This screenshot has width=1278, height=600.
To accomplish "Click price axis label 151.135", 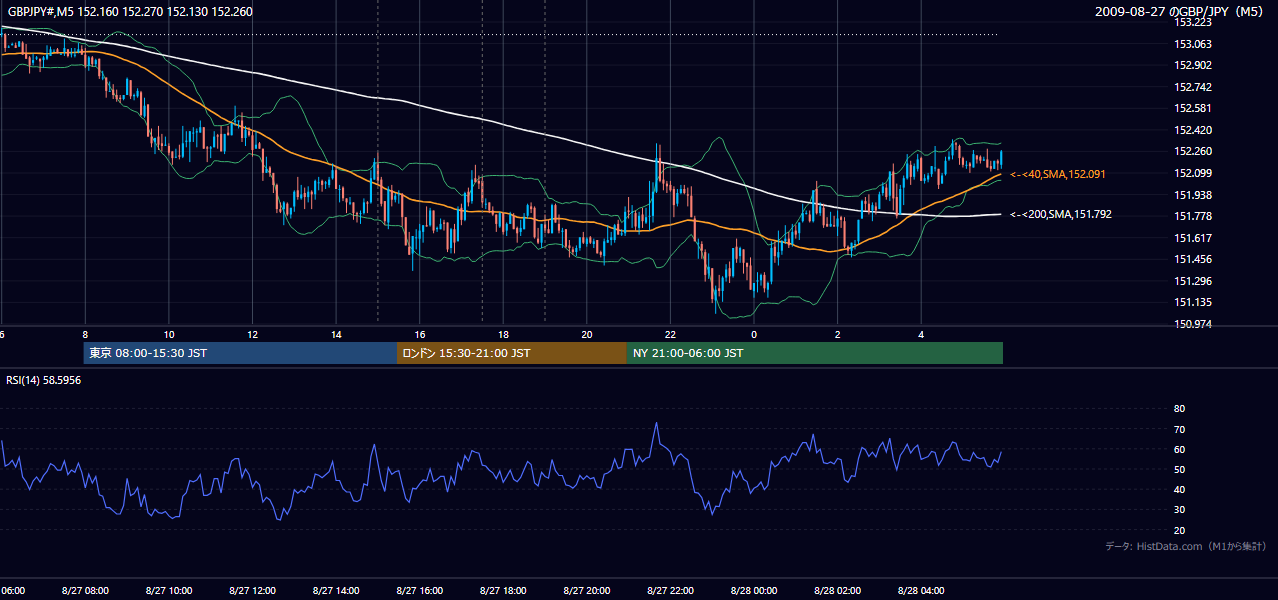I will [1193, 302].
